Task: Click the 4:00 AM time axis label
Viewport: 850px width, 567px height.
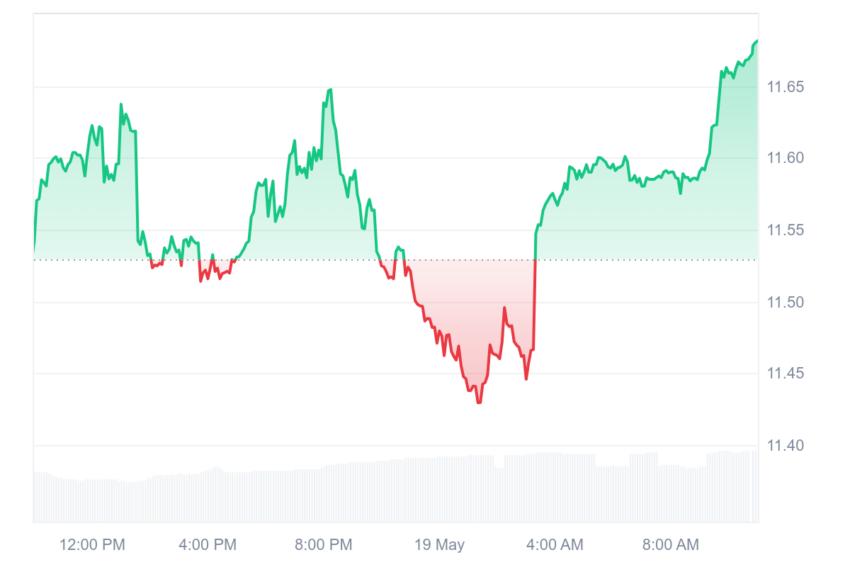Action: 555,544
